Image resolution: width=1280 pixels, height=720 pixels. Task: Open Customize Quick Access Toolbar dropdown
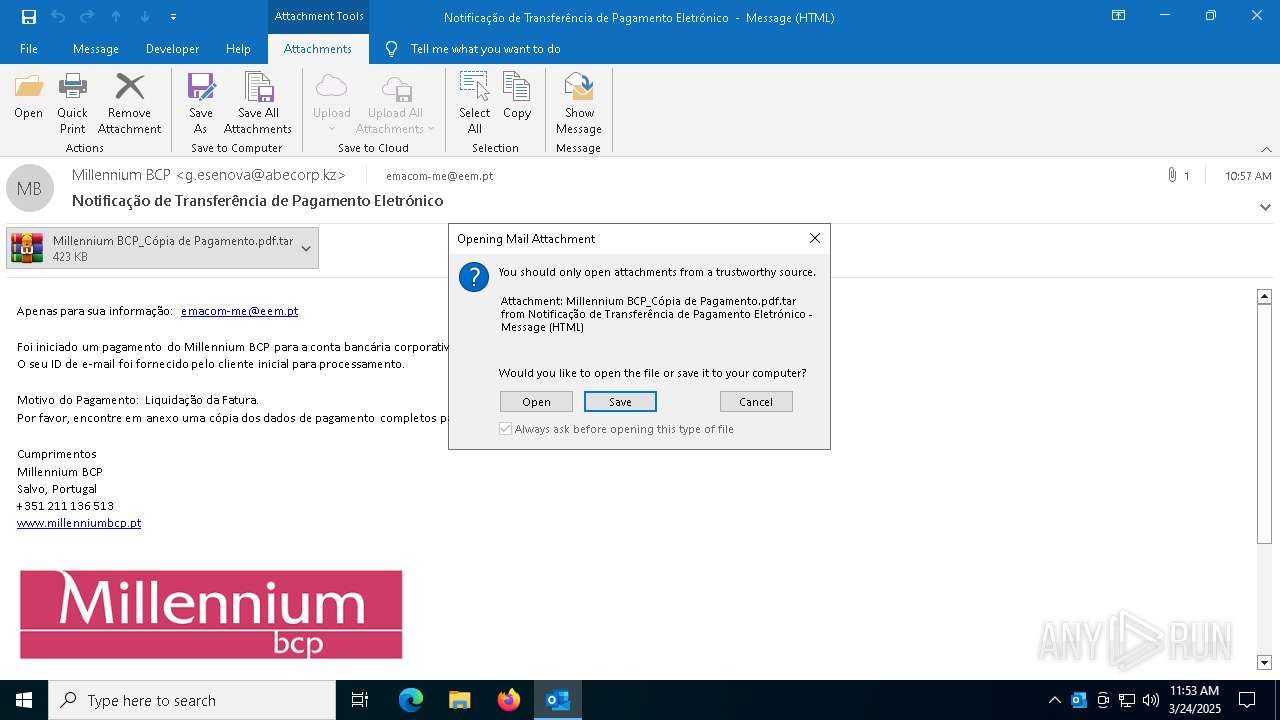tap(174, 17)
